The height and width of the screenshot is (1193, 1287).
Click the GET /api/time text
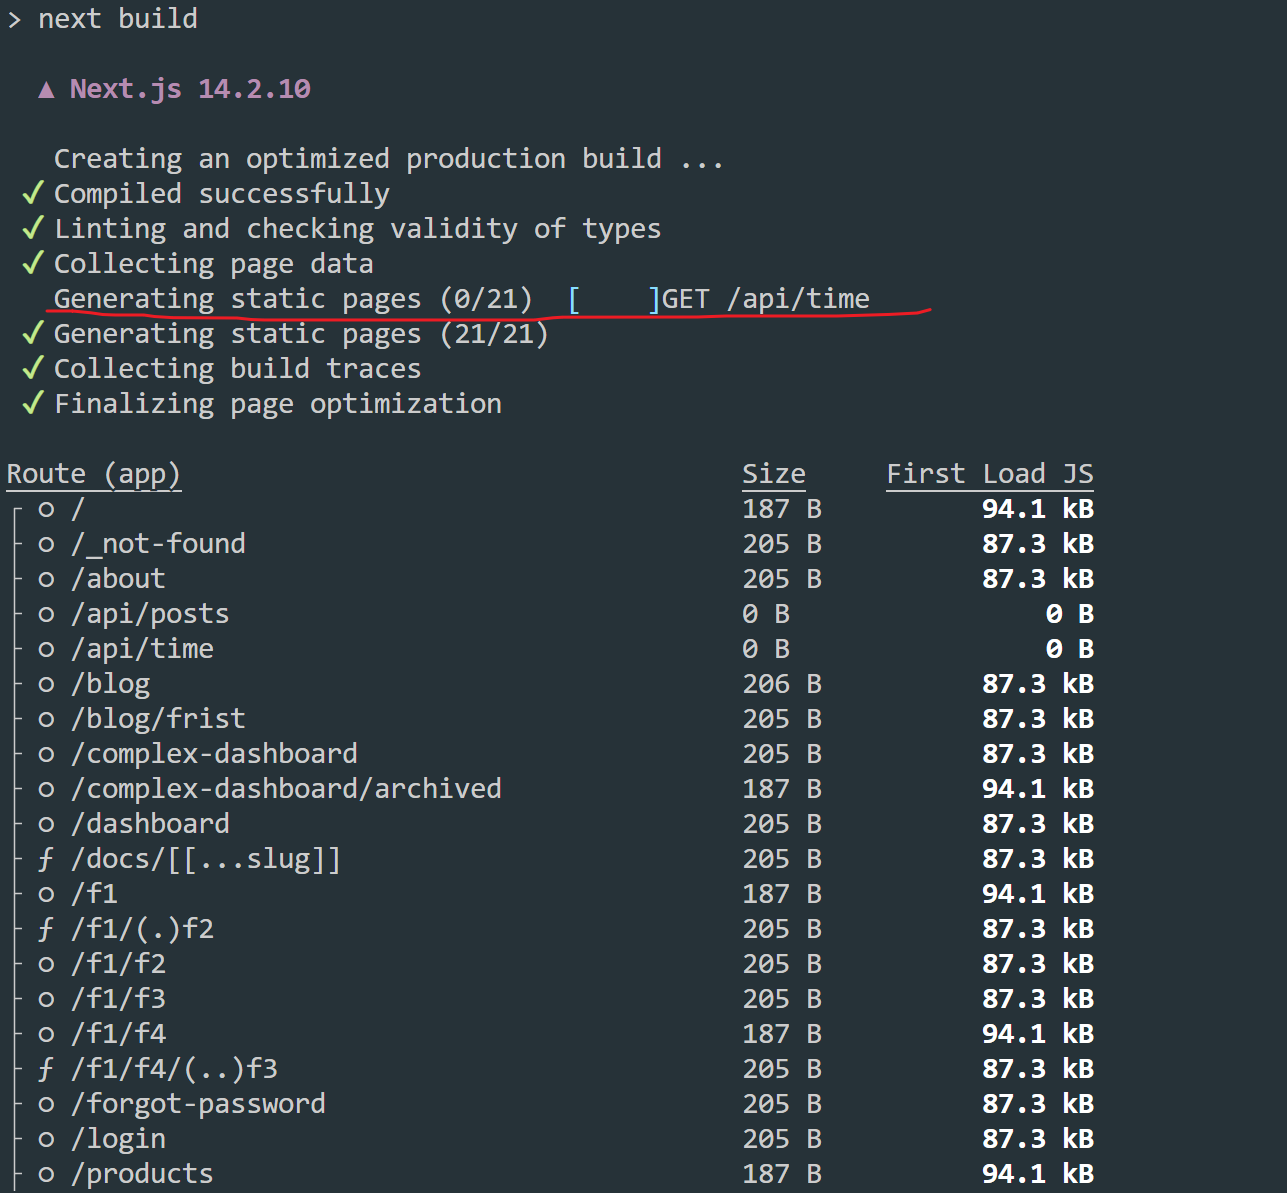(x=766, y=299)
